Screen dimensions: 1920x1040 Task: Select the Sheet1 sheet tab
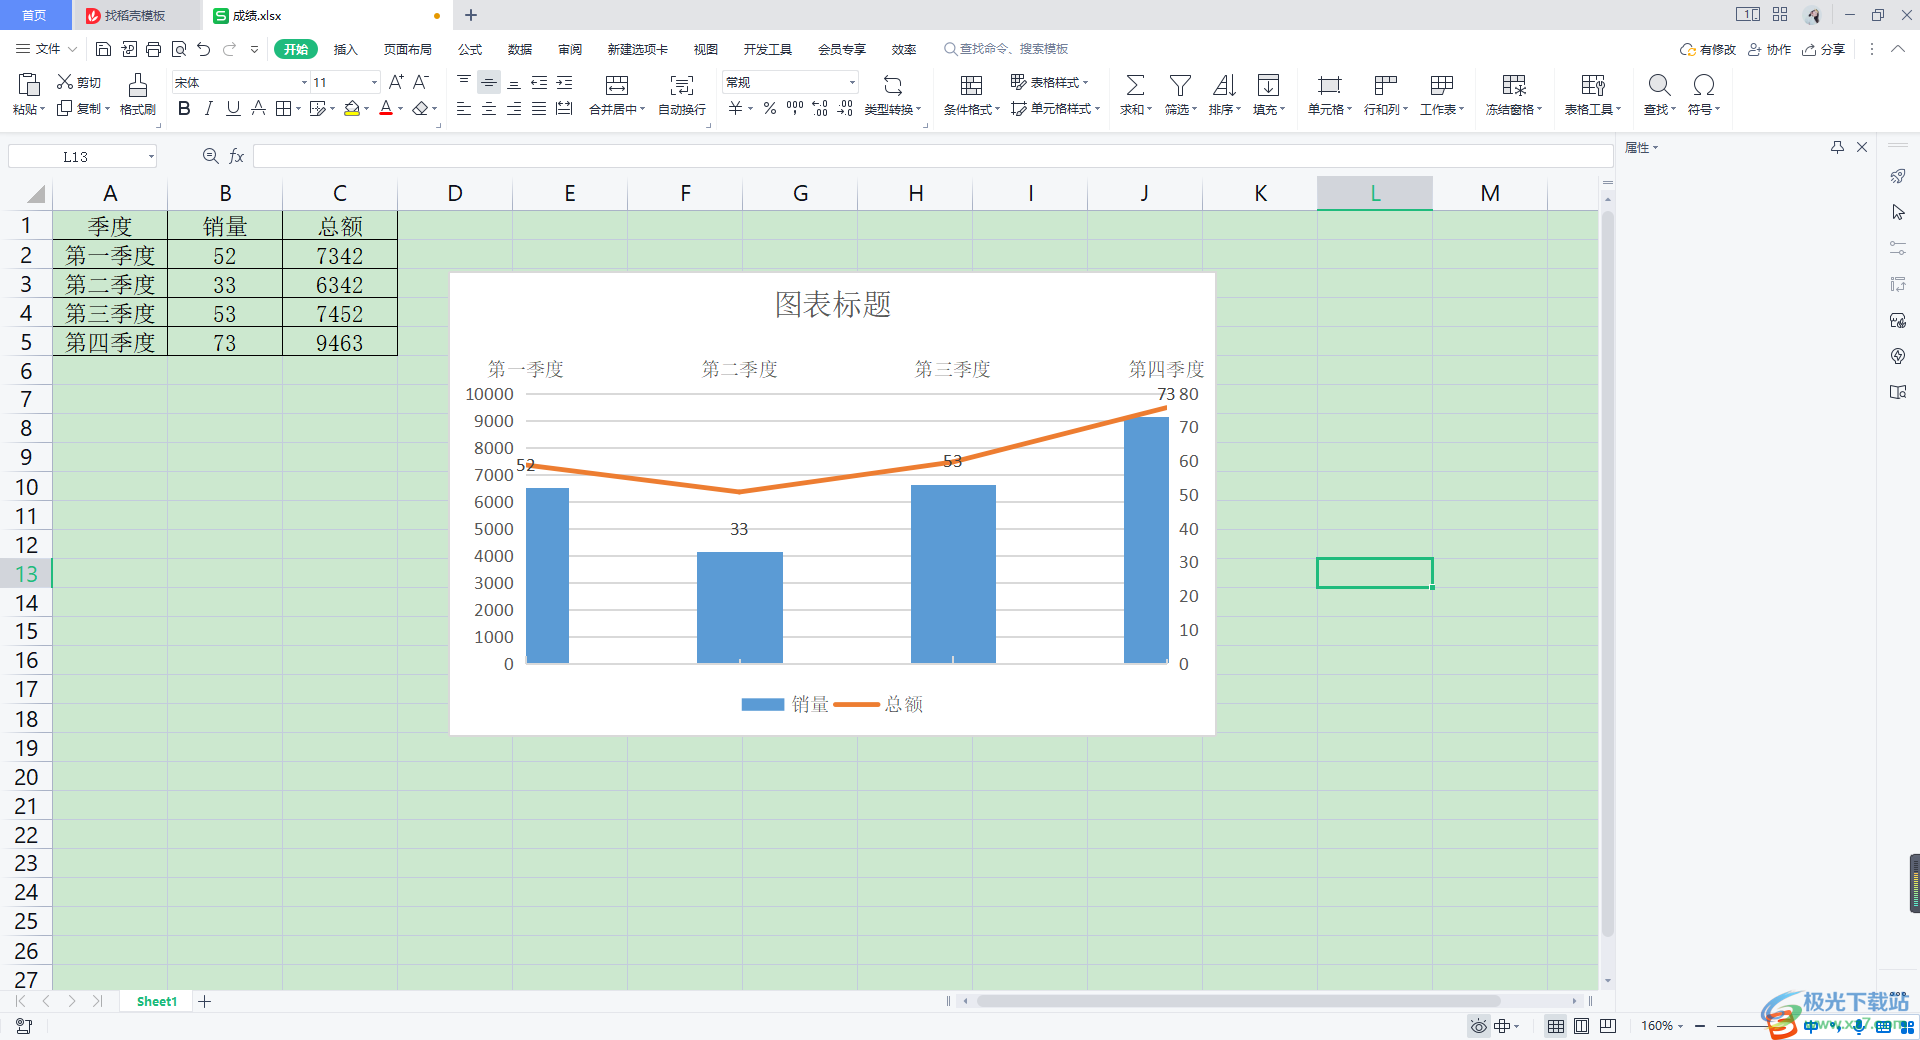[x=157, y=1001]
